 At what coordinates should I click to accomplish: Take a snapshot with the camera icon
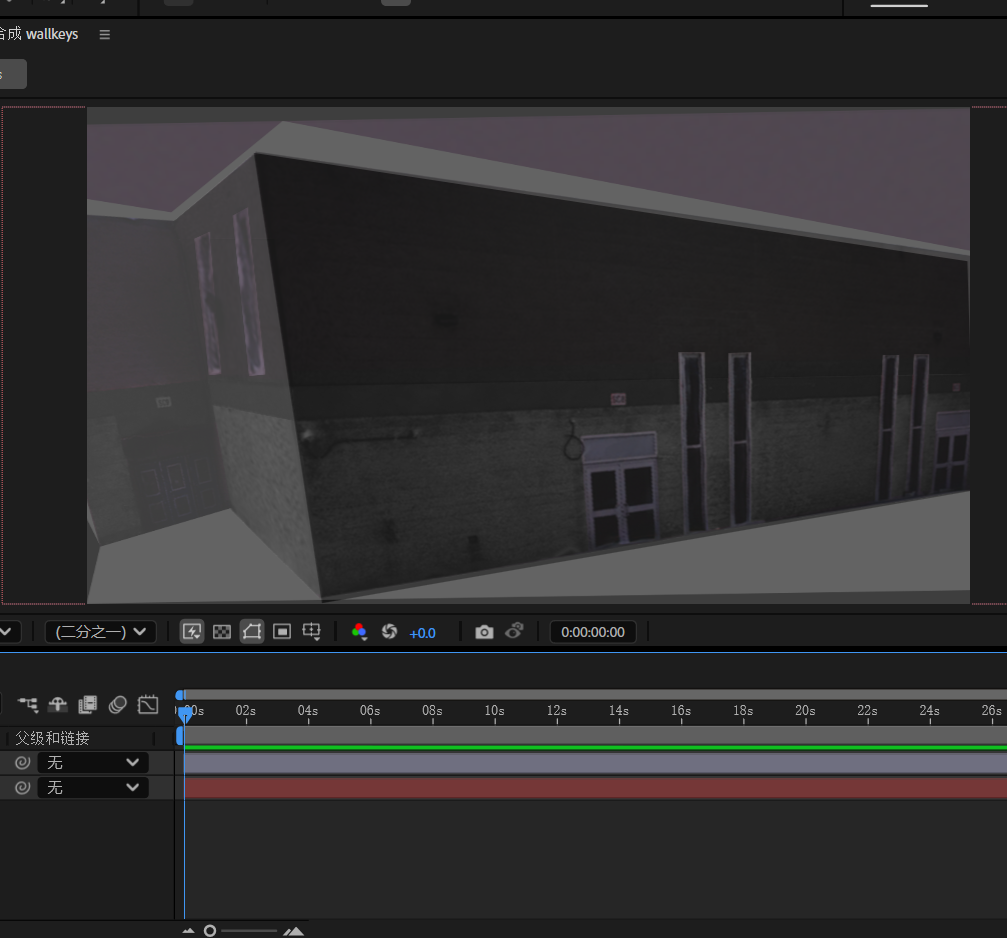coord(484,632)
